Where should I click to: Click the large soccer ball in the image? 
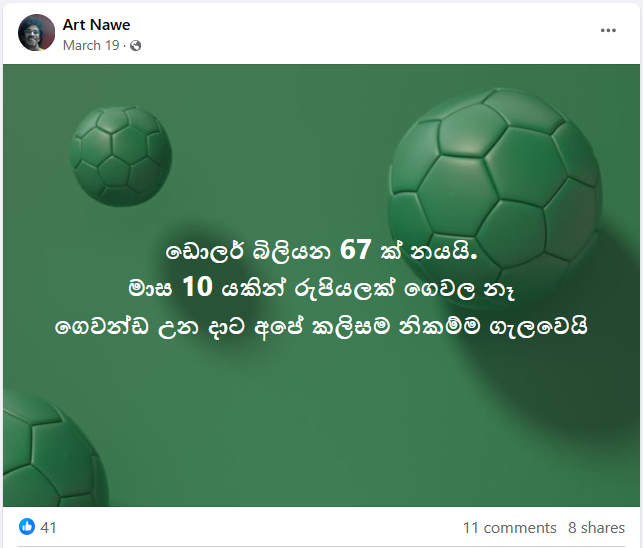[495, 197]
